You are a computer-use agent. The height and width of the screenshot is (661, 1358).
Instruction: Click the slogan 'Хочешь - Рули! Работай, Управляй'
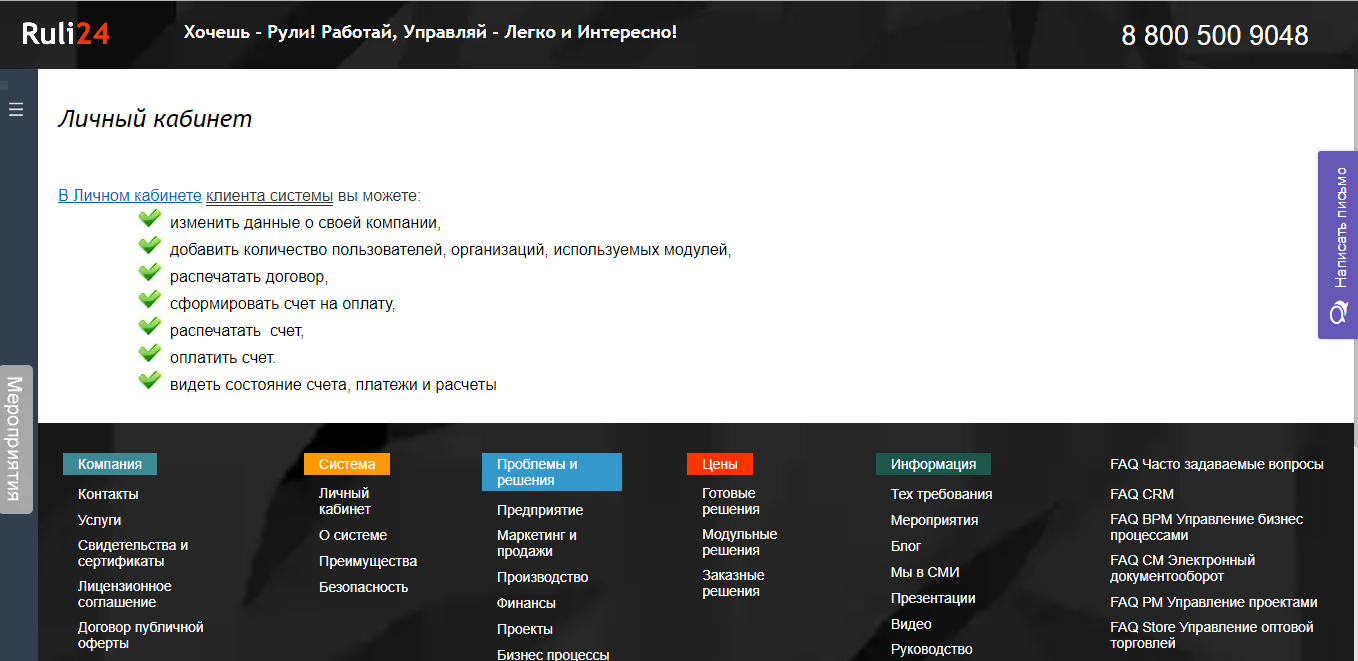click(430, 32)
